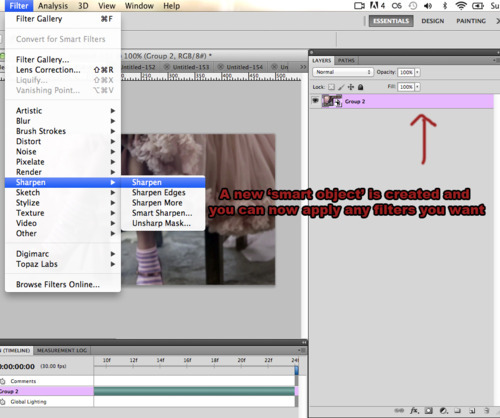Create a new layer

(472, 410)
